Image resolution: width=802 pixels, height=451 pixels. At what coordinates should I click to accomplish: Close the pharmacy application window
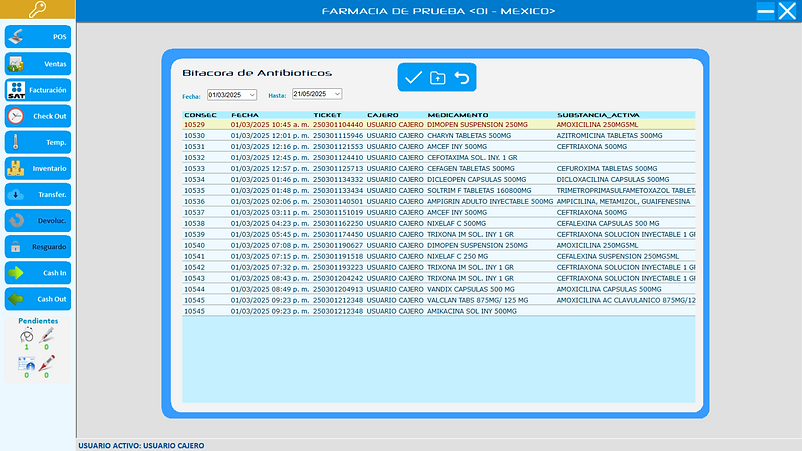click(x=787, y=11)
